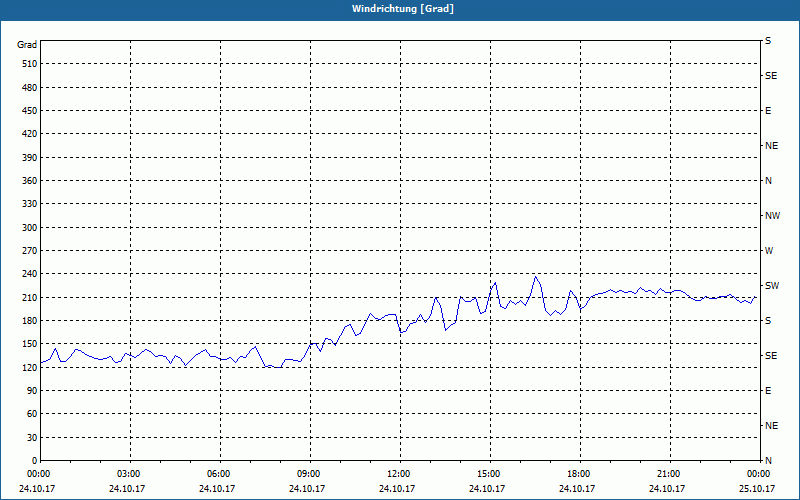Screen dimensions: 800x500
Task: Select the 270 y-axis value
Action: (30, 251)
